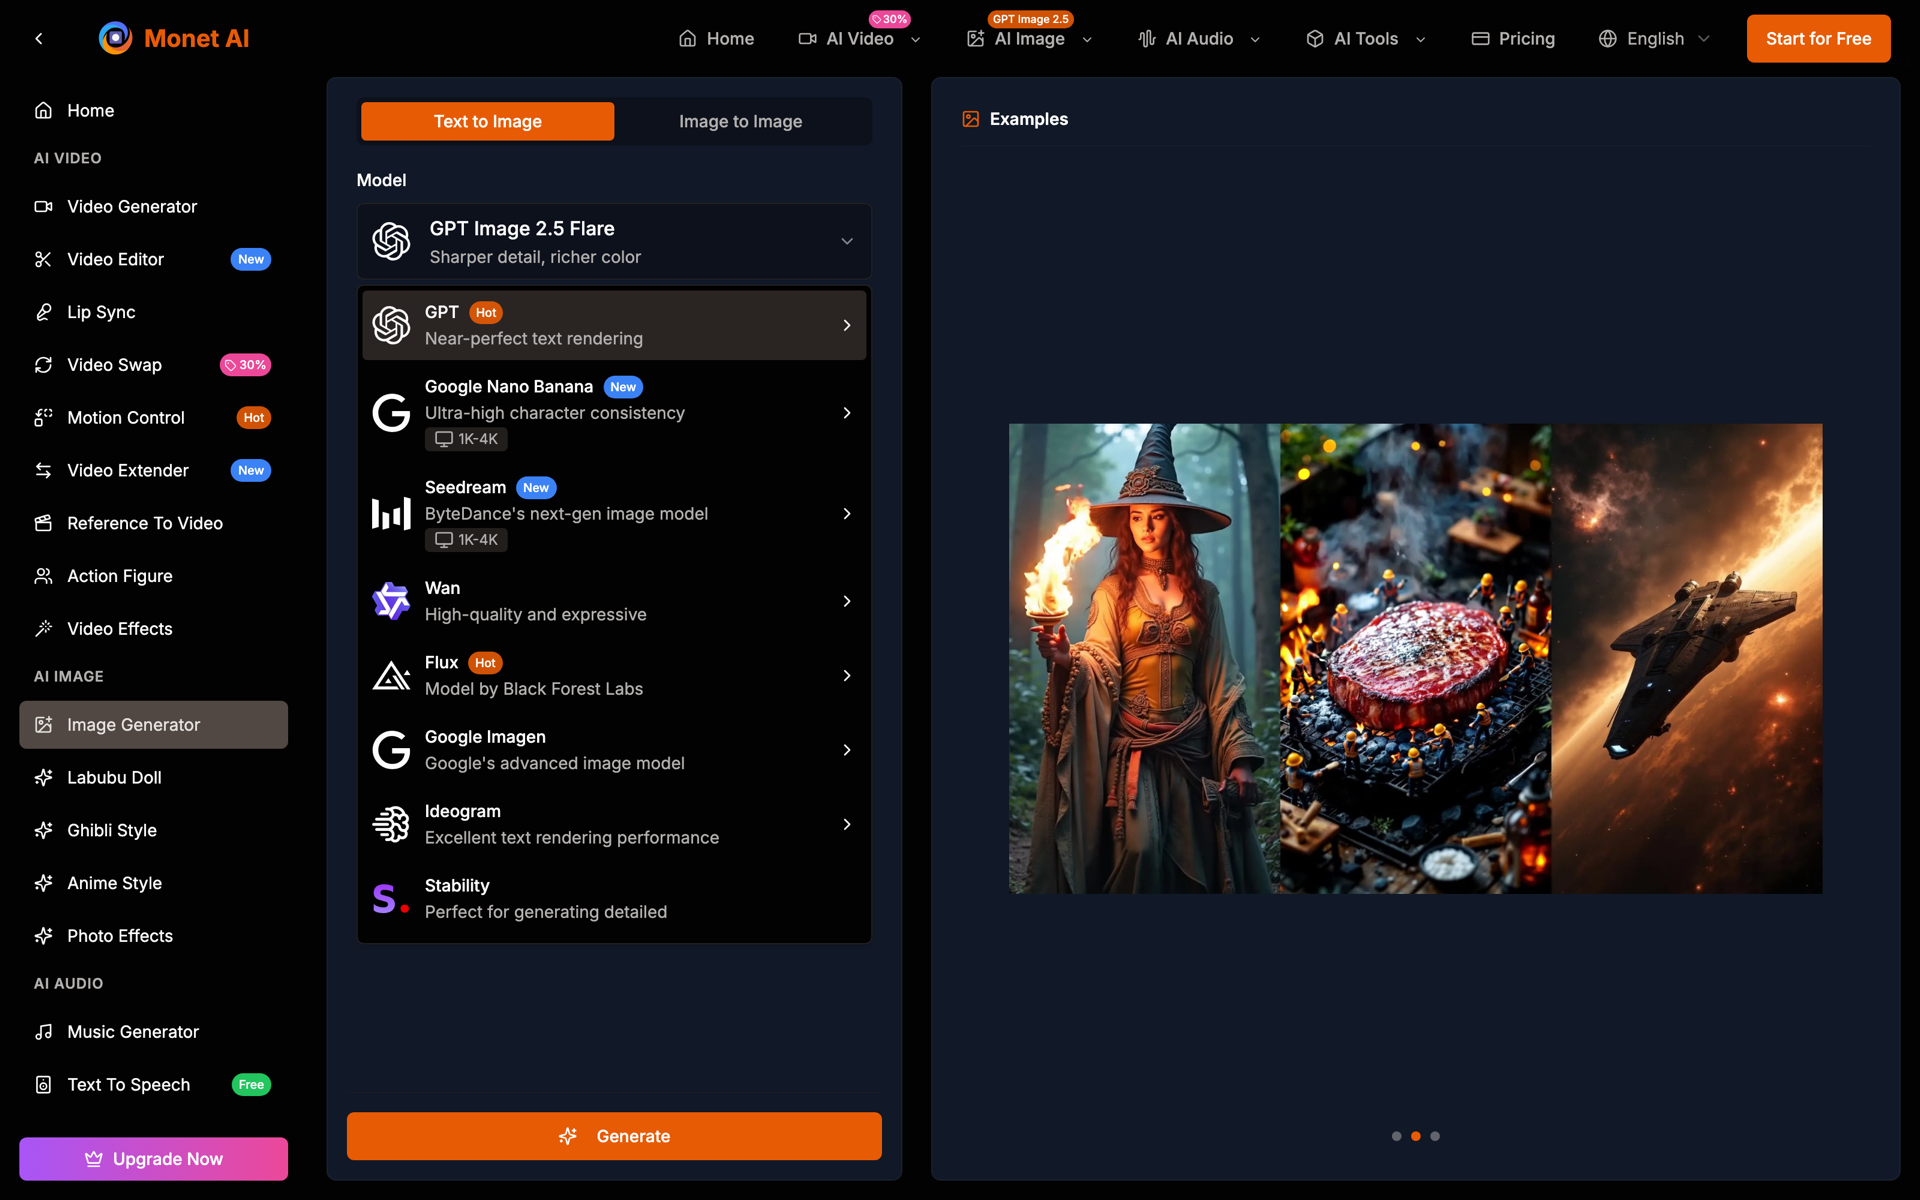The height and width of the screenshot is (1200, 1920).
Task: Open the AI Audio top menu
Action: click(x=1199, y=39)
